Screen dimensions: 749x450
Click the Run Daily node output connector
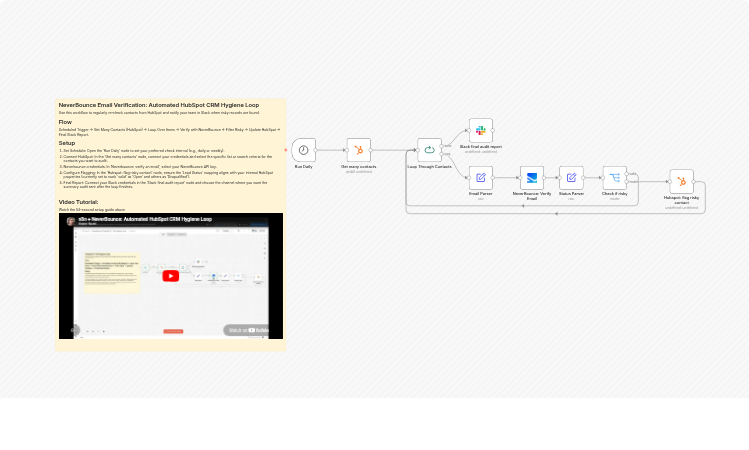[316, 150]
